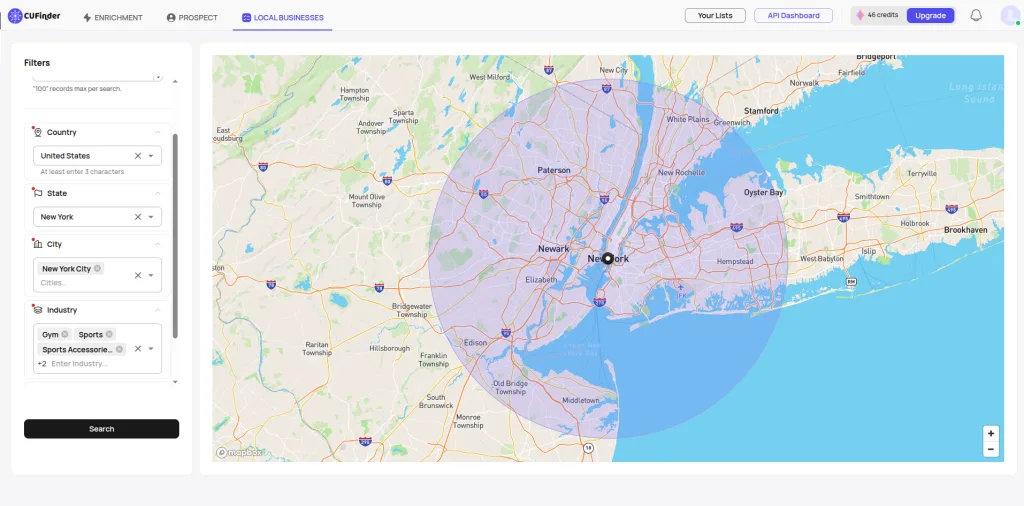Screen dimensions: 1024x506
Task: Click the Industry layers icon
Action: 37,310
